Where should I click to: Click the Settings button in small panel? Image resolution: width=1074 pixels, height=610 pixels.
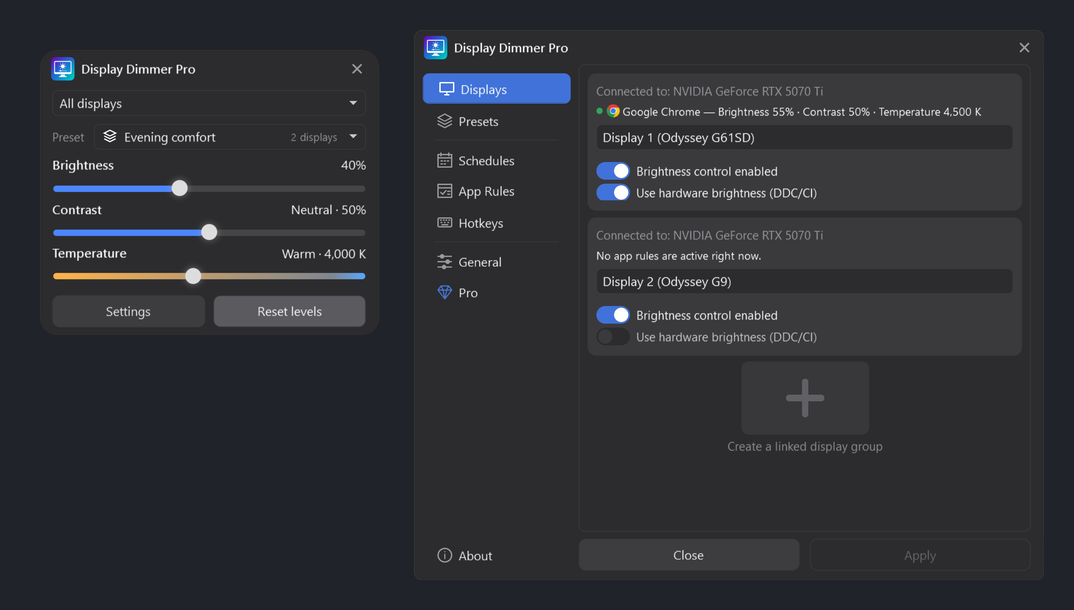coord(128,312)
